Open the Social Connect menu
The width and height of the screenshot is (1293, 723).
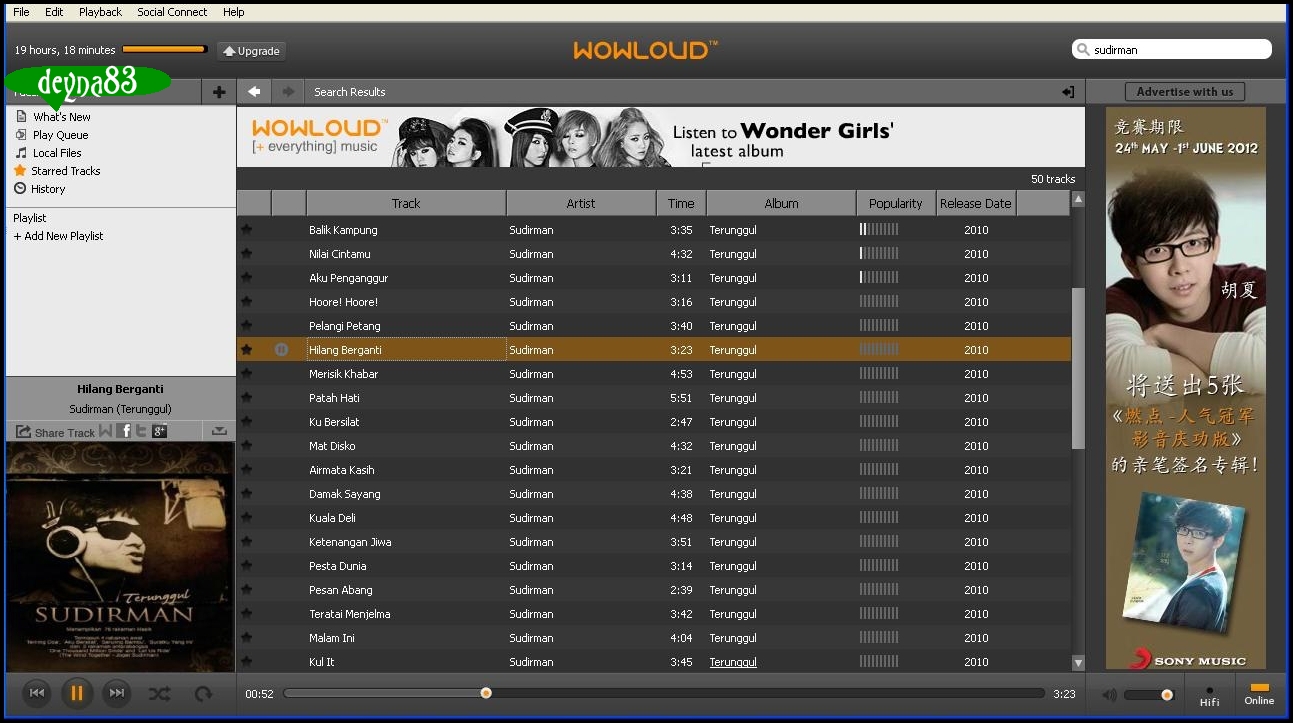tap(172, 12)
